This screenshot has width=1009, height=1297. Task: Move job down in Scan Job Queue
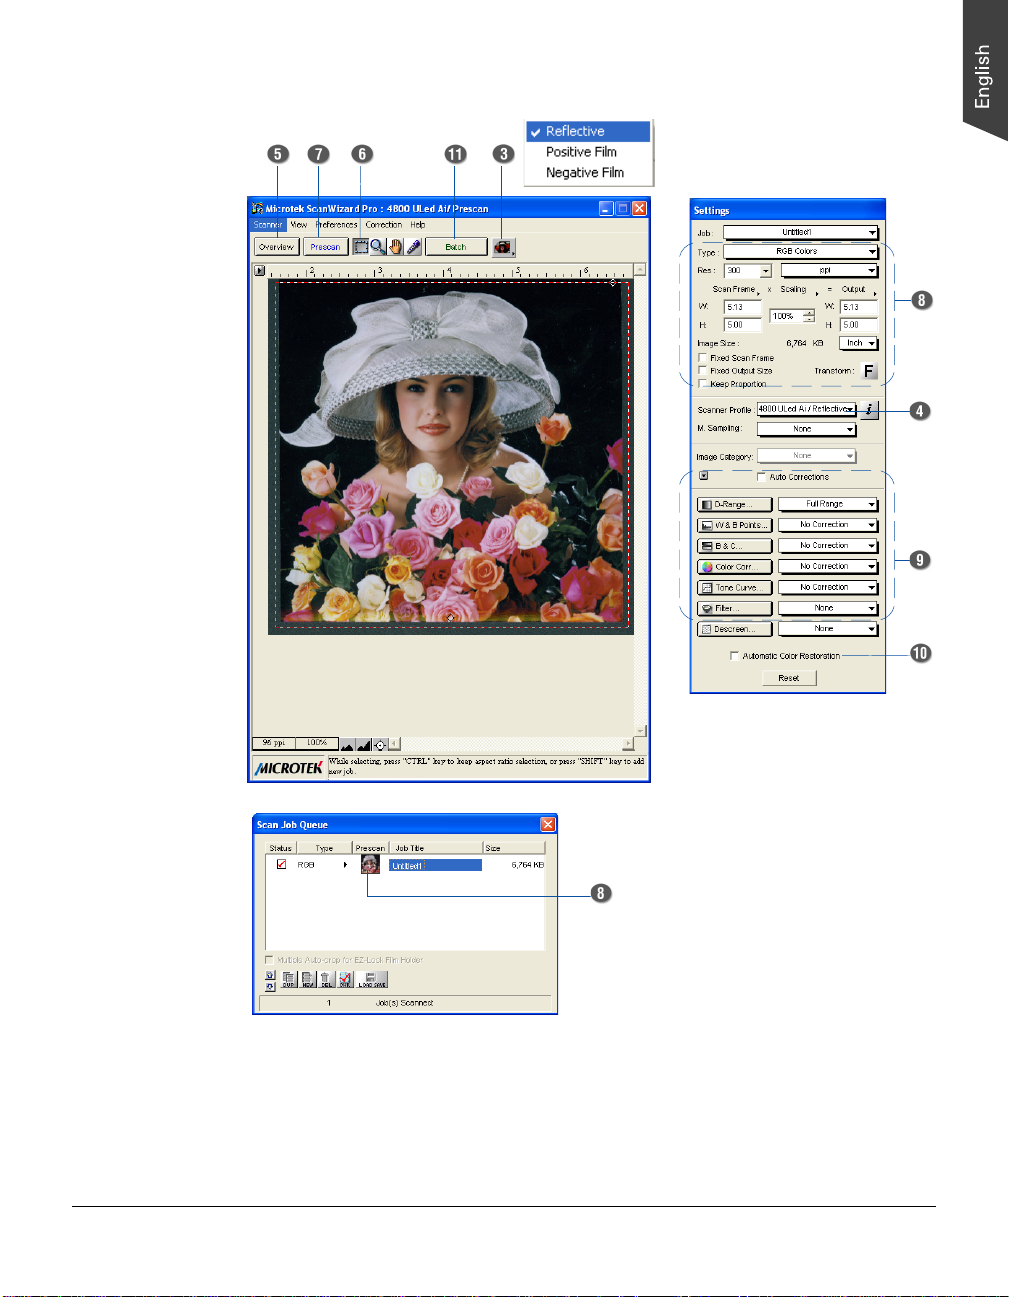click(270, 986)
